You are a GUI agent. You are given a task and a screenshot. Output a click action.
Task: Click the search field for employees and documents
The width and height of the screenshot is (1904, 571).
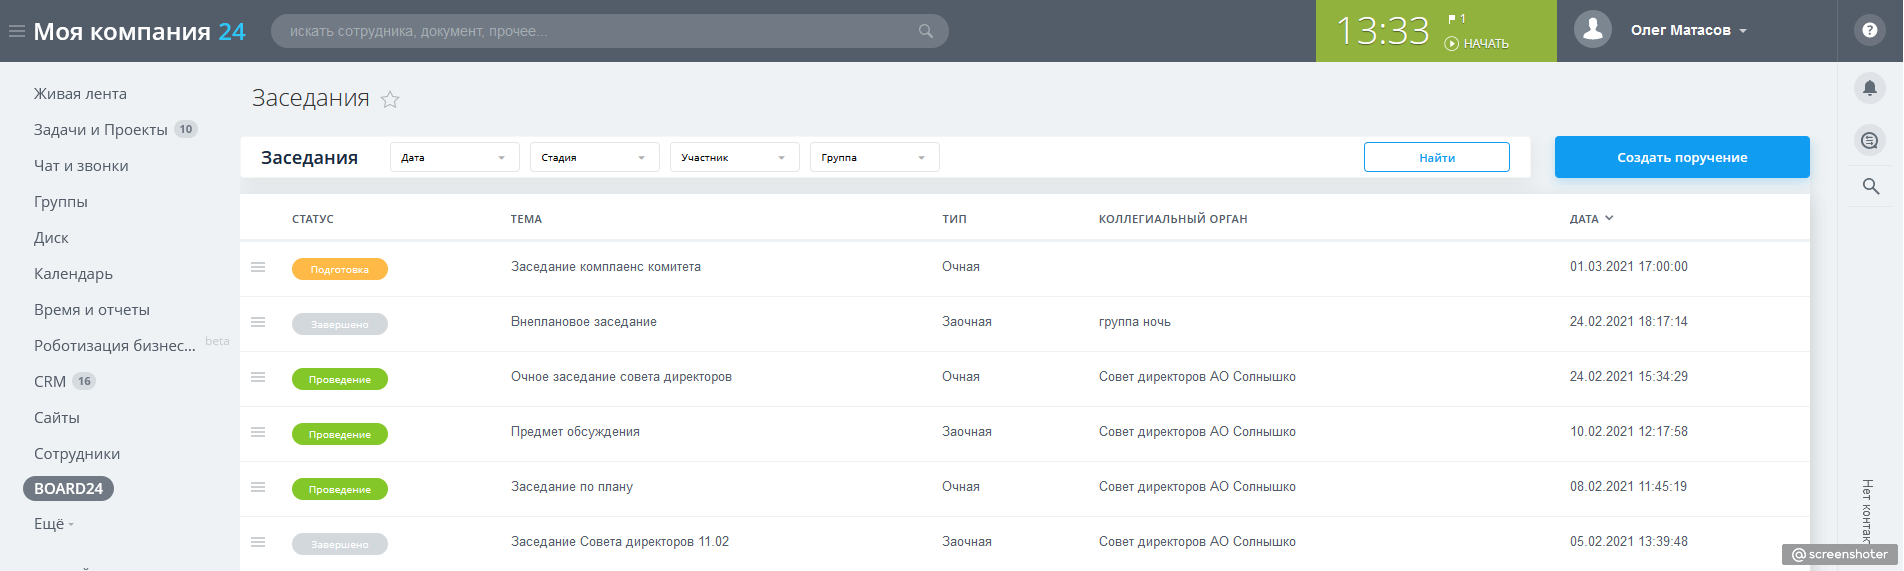[x=600, y=31]
